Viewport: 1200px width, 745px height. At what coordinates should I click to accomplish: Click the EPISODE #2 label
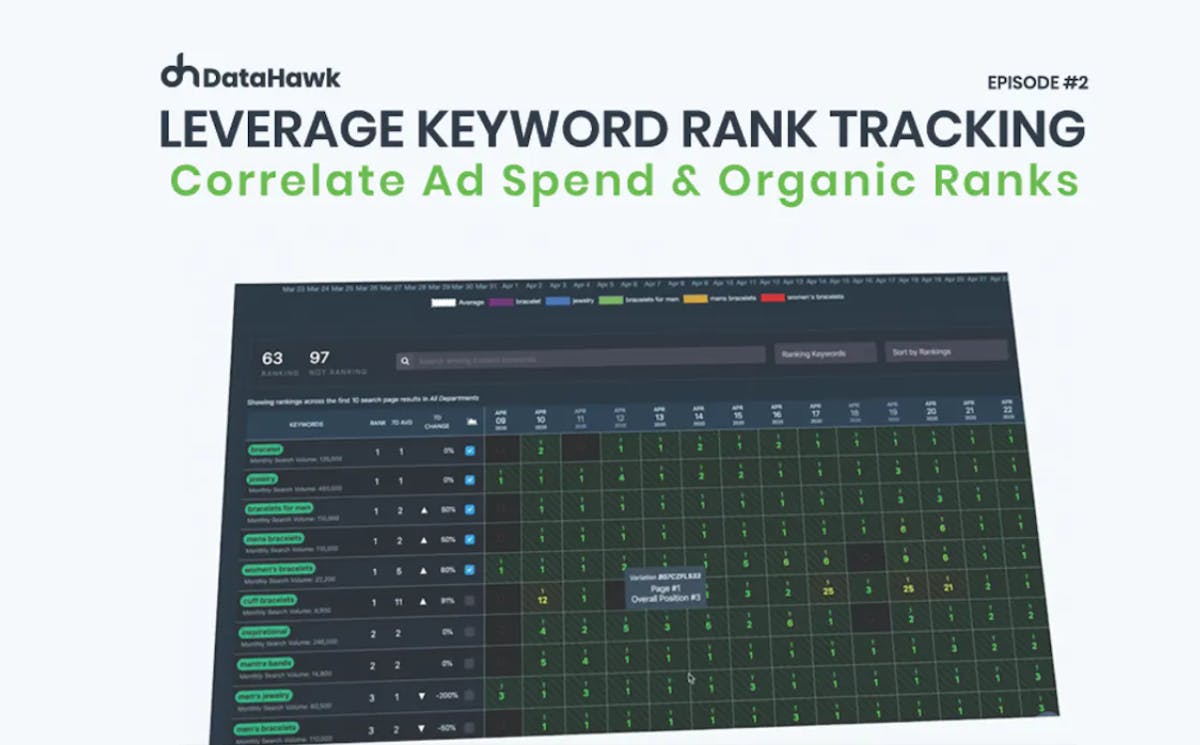[x=1037, y=83]
